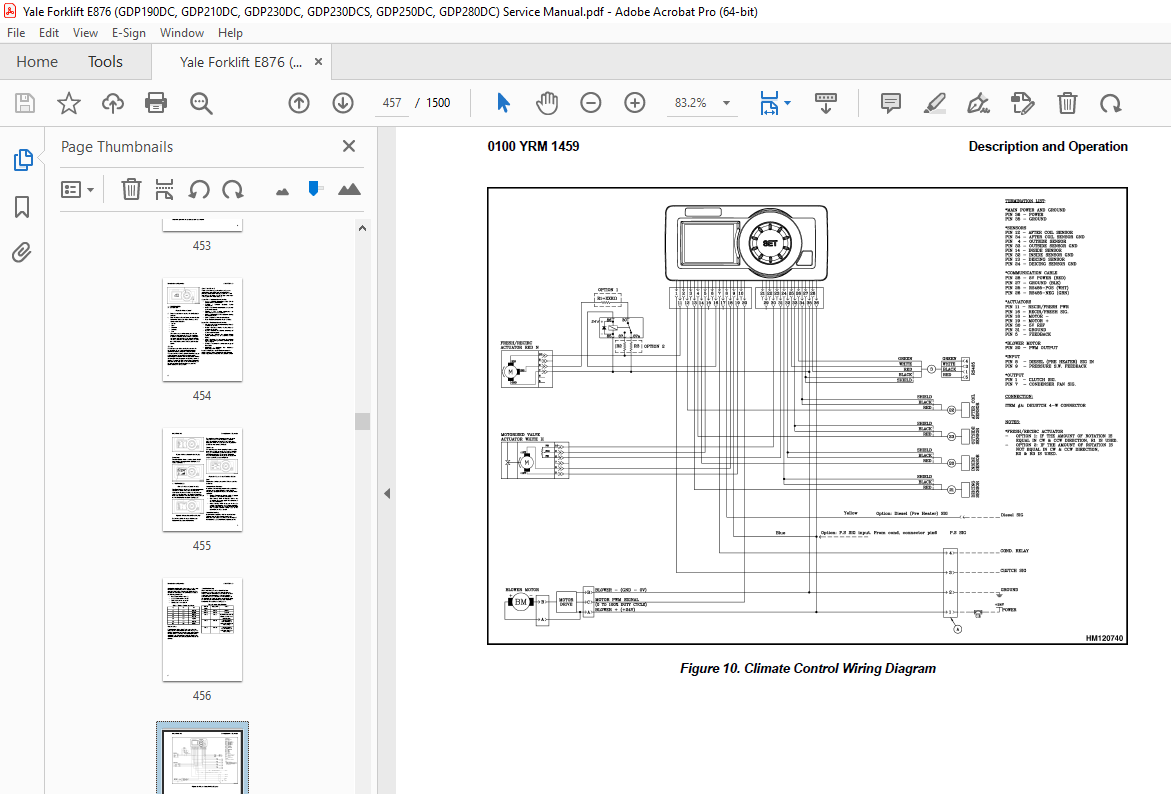Image resolution: width=1171 pixels, height=794 pixels.
Task: Rotate thumbnails counterclockwise
Action: (199, 189)
